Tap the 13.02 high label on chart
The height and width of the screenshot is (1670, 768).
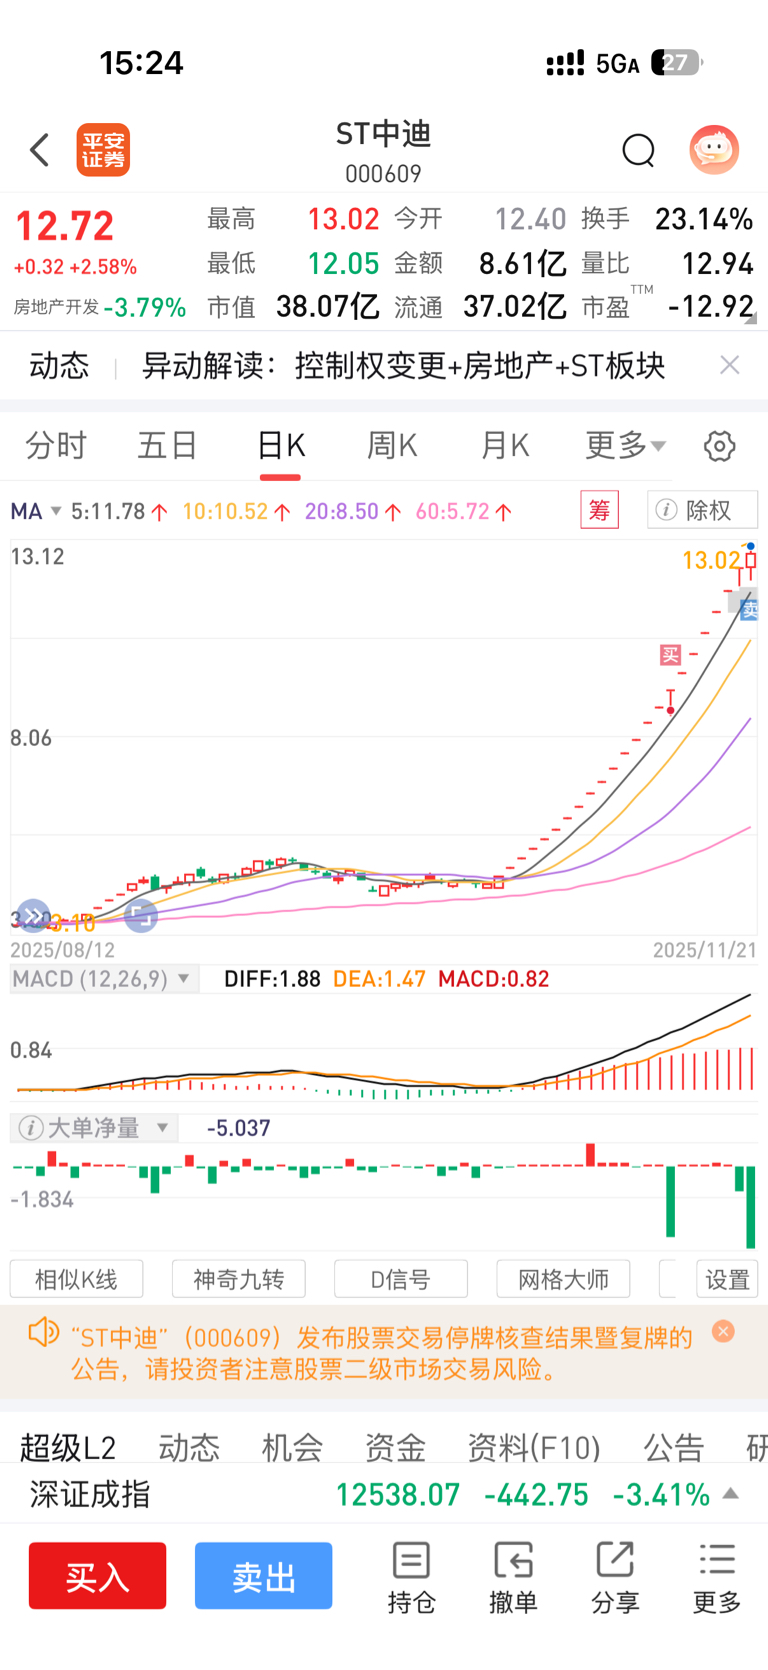click(x=711, y=560)
